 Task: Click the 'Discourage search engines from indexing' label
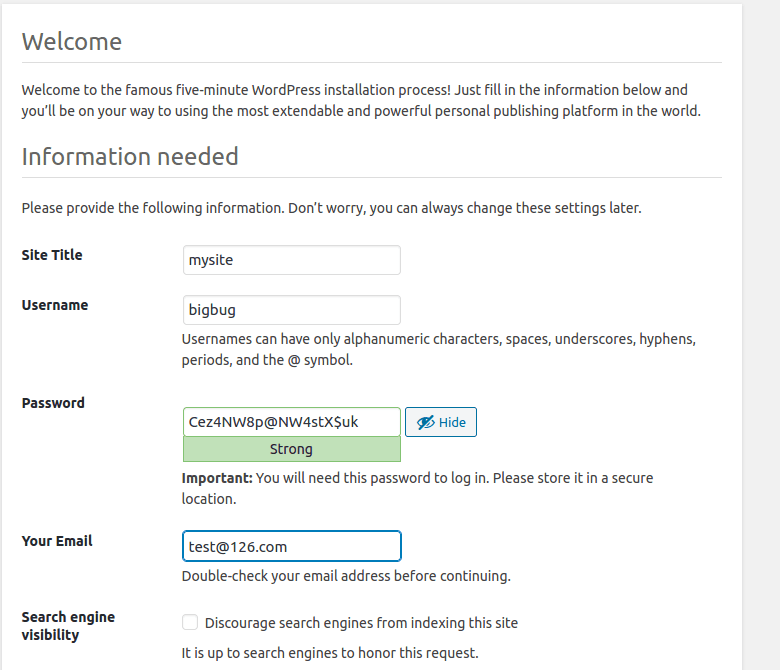point(361,623)
